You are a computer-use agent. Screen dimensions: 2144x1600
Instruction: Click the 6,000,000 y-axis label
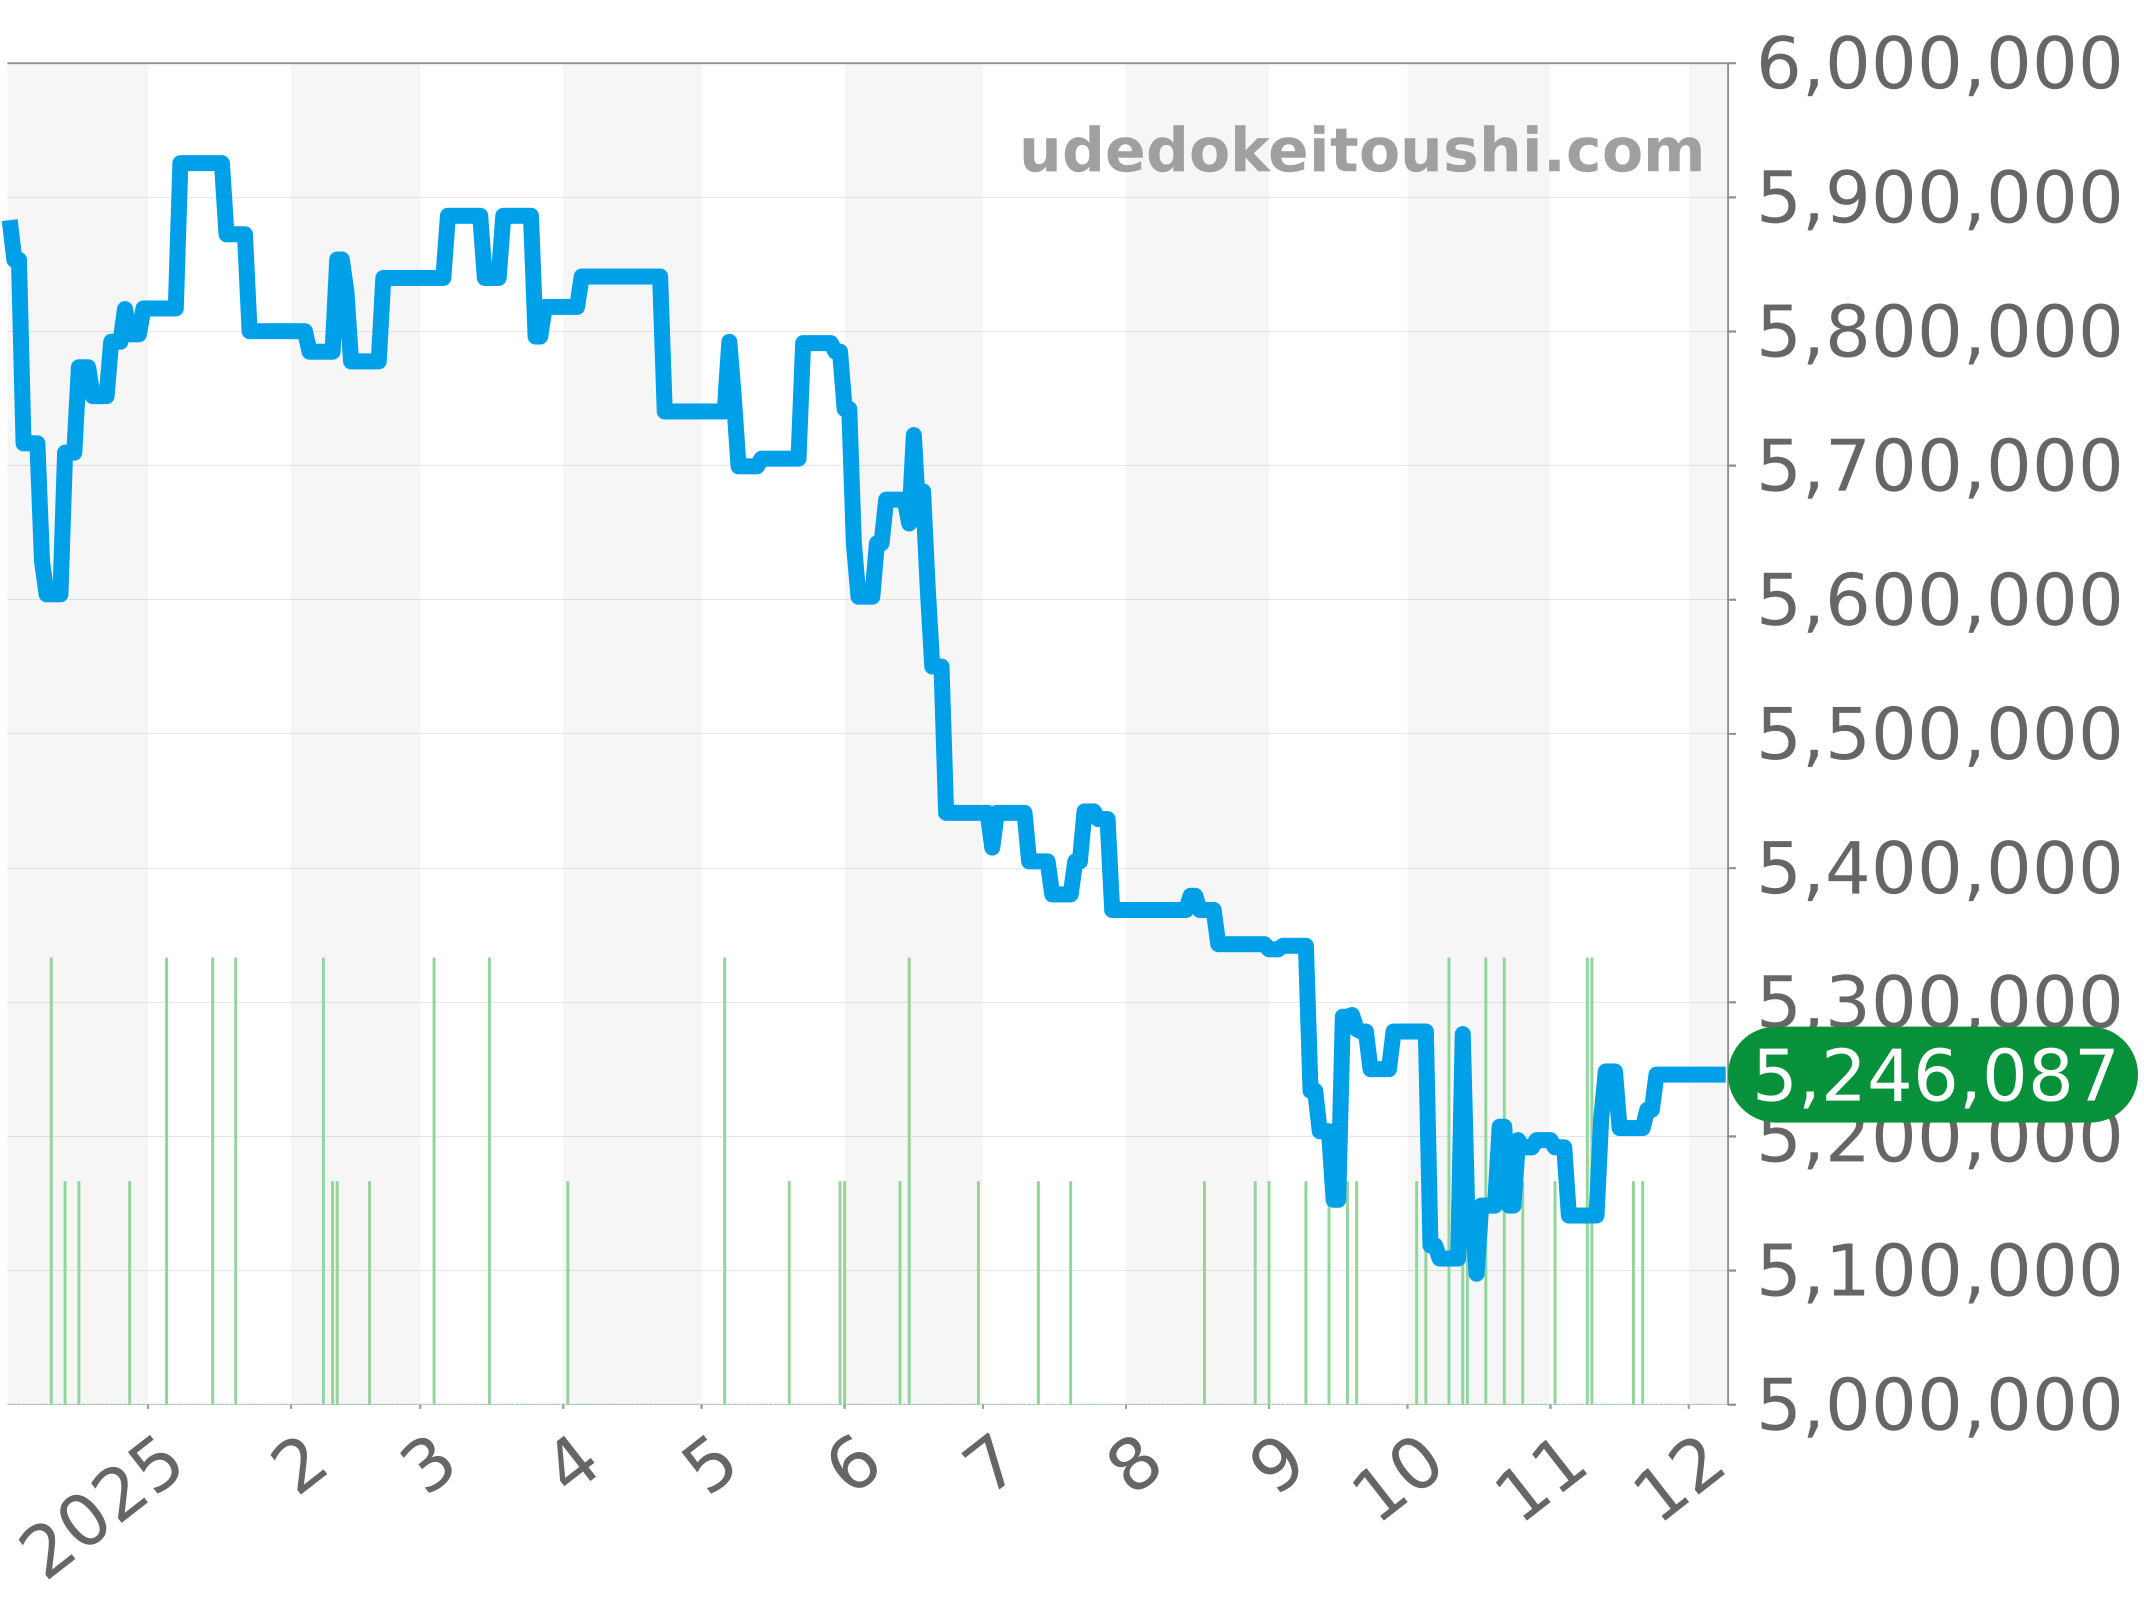pos(1939,65)
